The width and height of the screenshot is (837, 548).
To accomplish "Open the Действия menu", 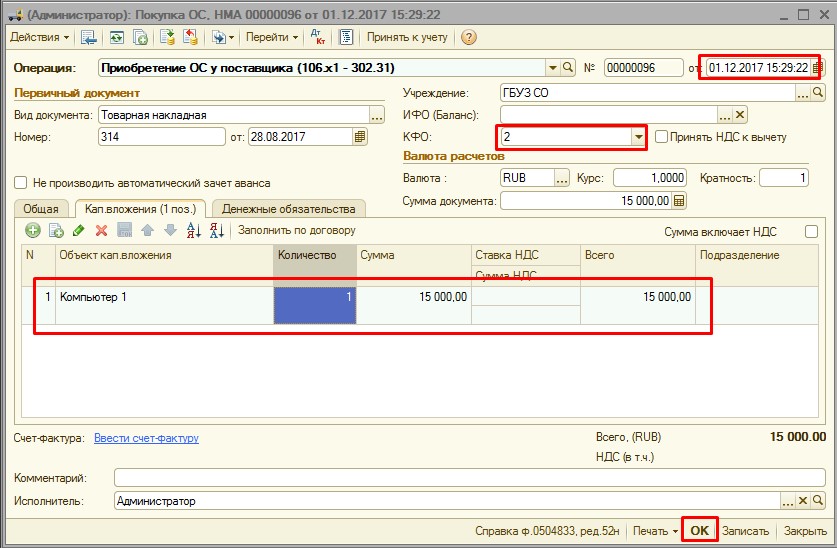I will click(x=39, y=37).
